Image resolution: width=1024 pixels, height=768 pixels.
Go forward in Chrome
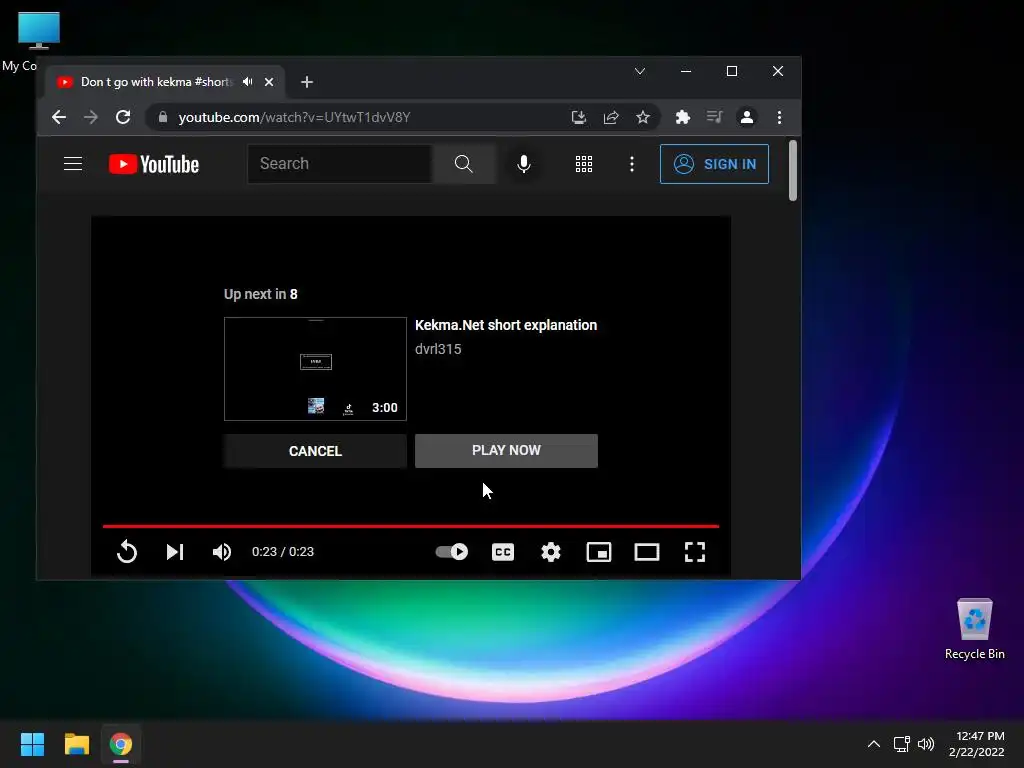[x=91, y=117]
